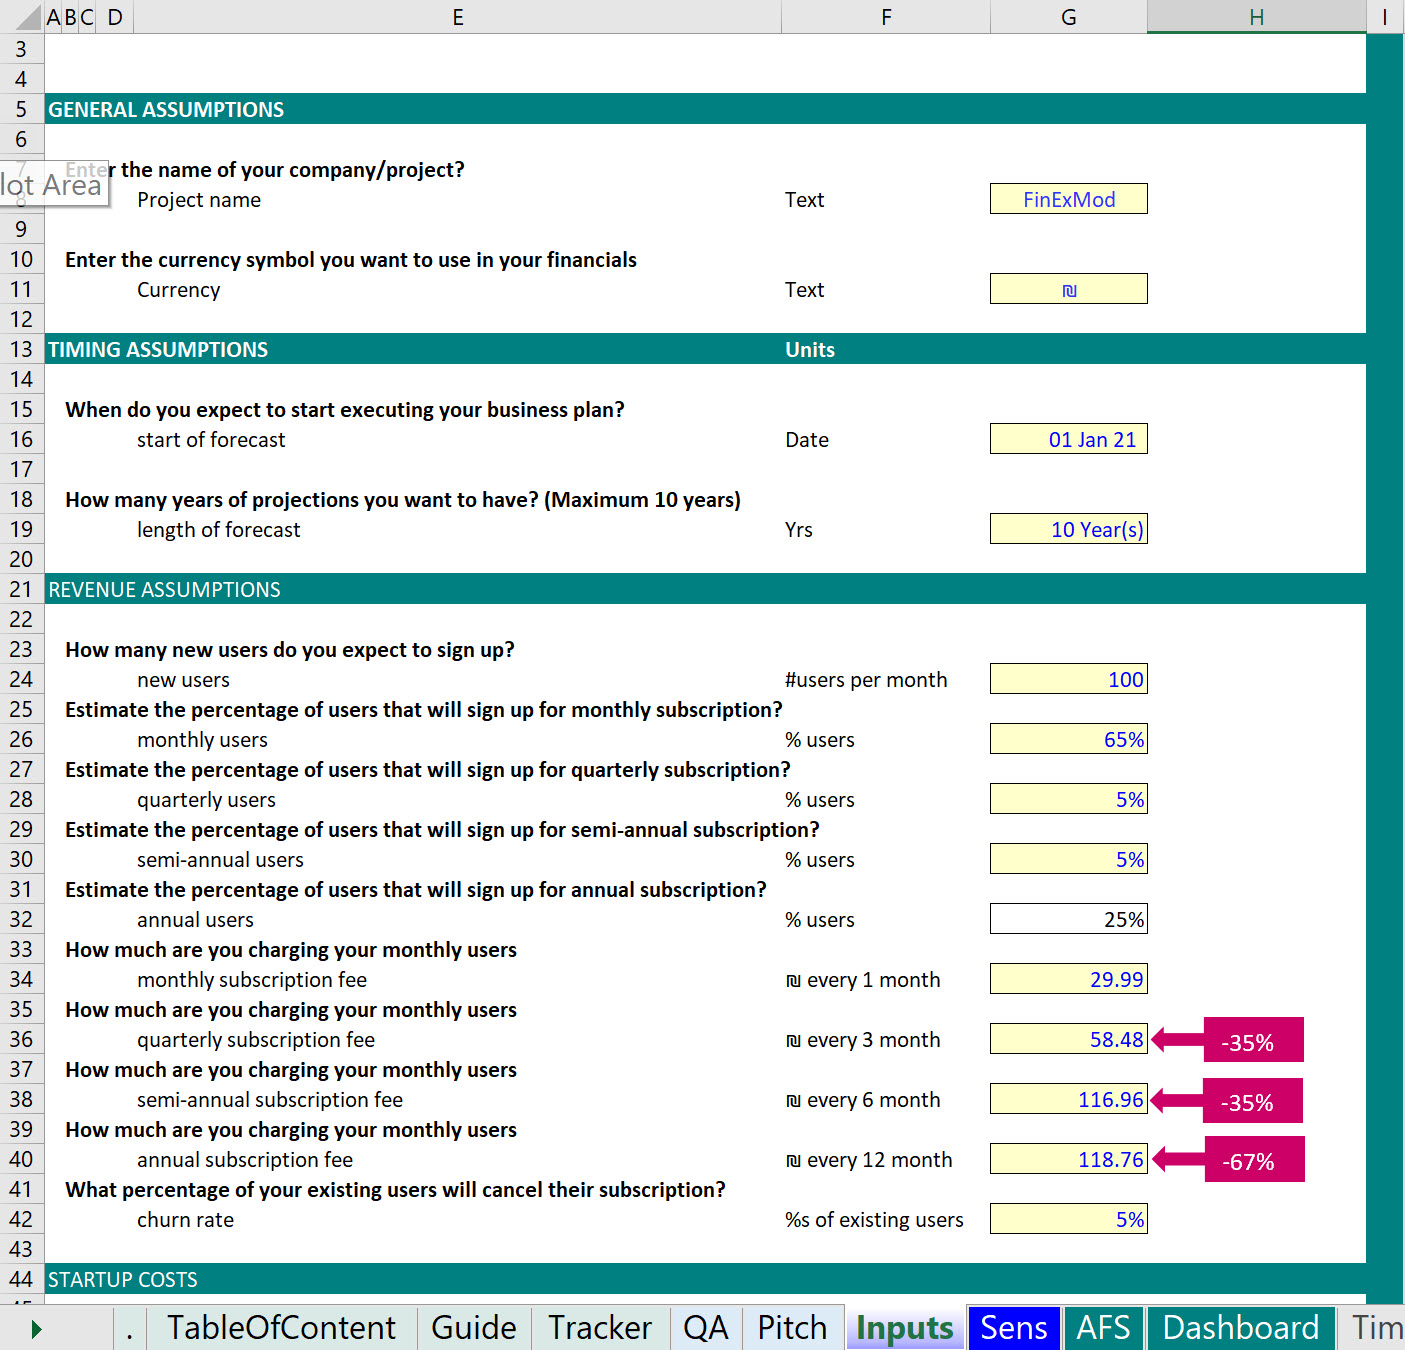Viewport: 1405px width, 1350px height.
Task: Click the 'length of forecast' label
Action: tap(219, 530)
